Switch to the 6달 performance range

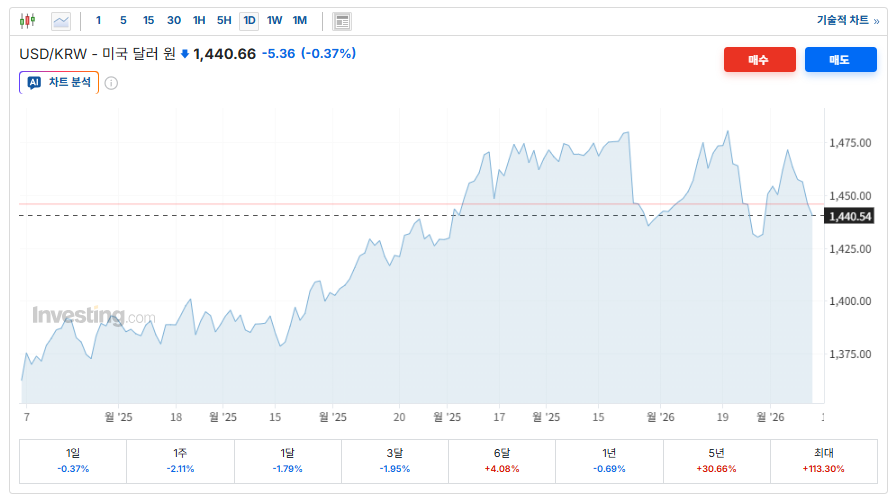(x=503, y=460)
